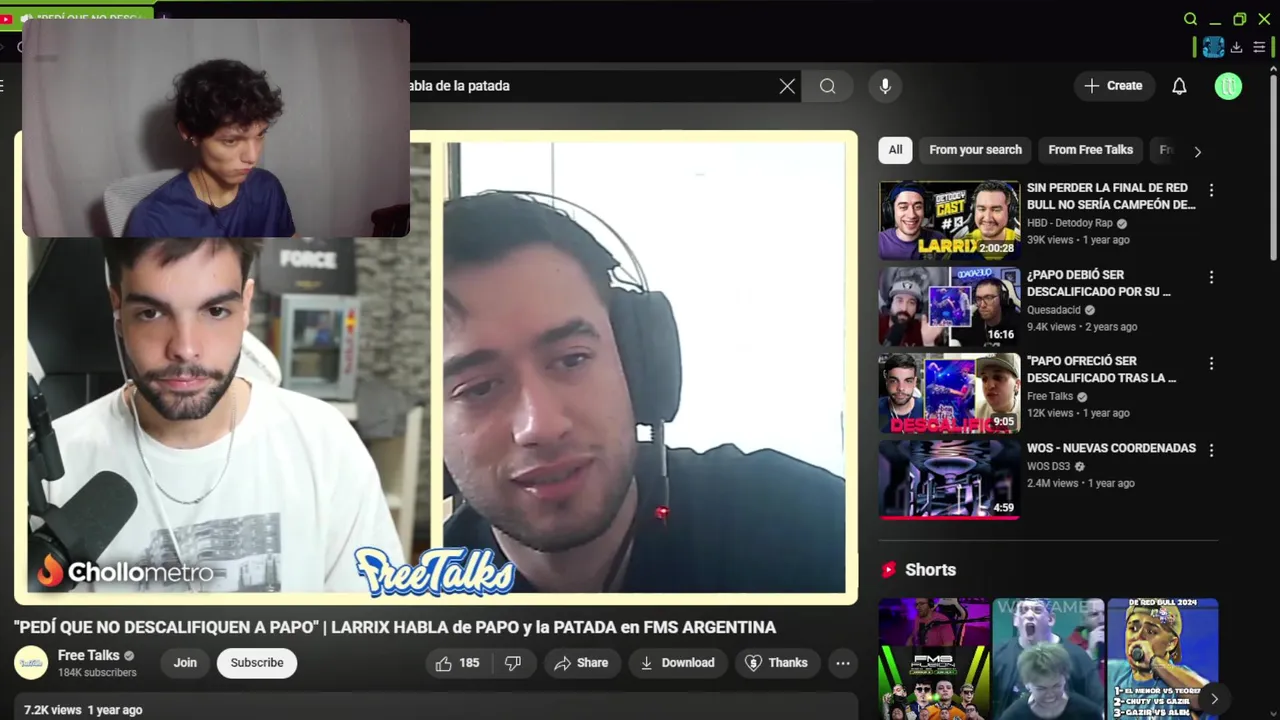This screenshot has height=720, width=1280.
Task: Open more actions three-dot menu below video
Action: pos(843,663)
